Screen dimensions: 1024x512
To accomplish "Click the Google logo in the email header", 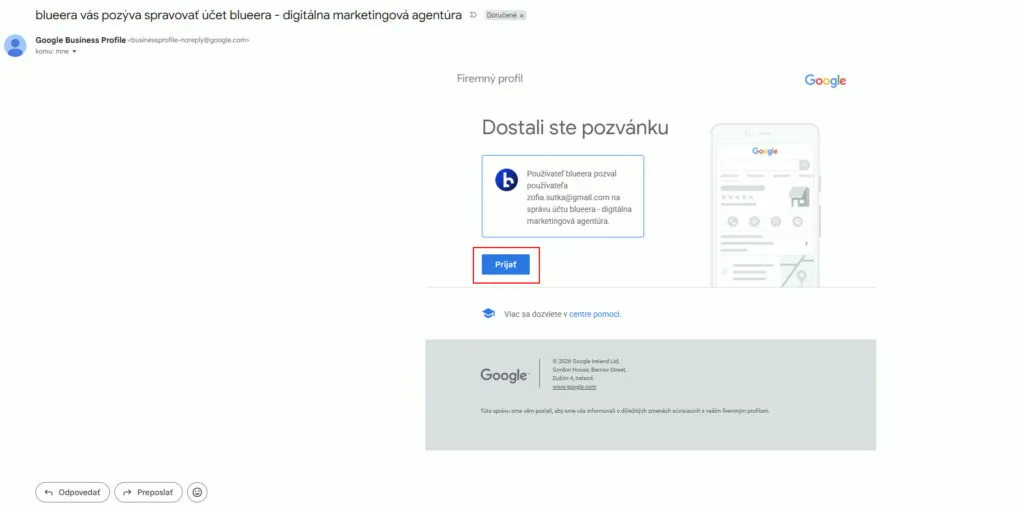I will [825, 80].
